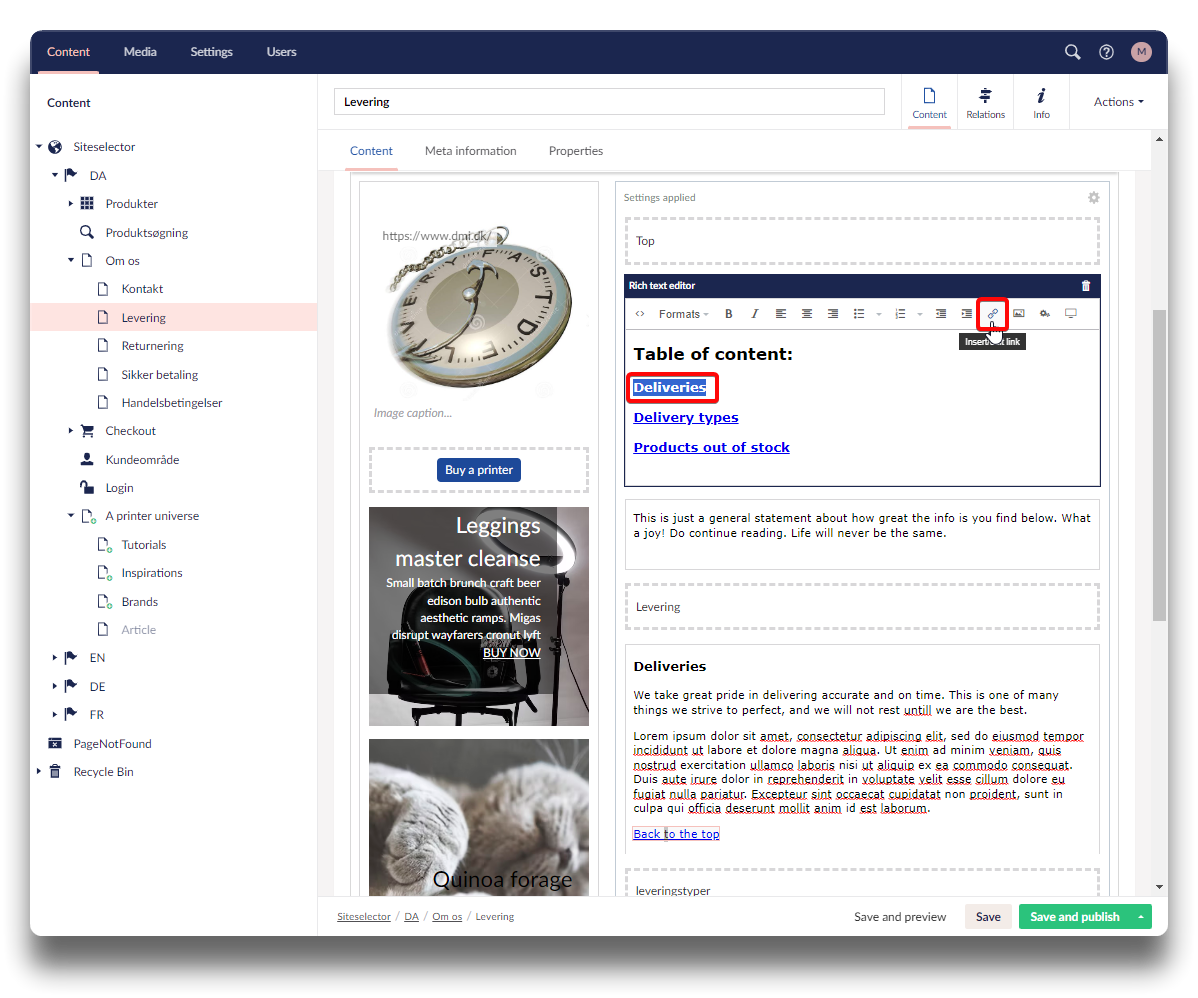Expand the EN language tree node
Image resolution: width=1198 pixels, height=998 pixels.
55,658
